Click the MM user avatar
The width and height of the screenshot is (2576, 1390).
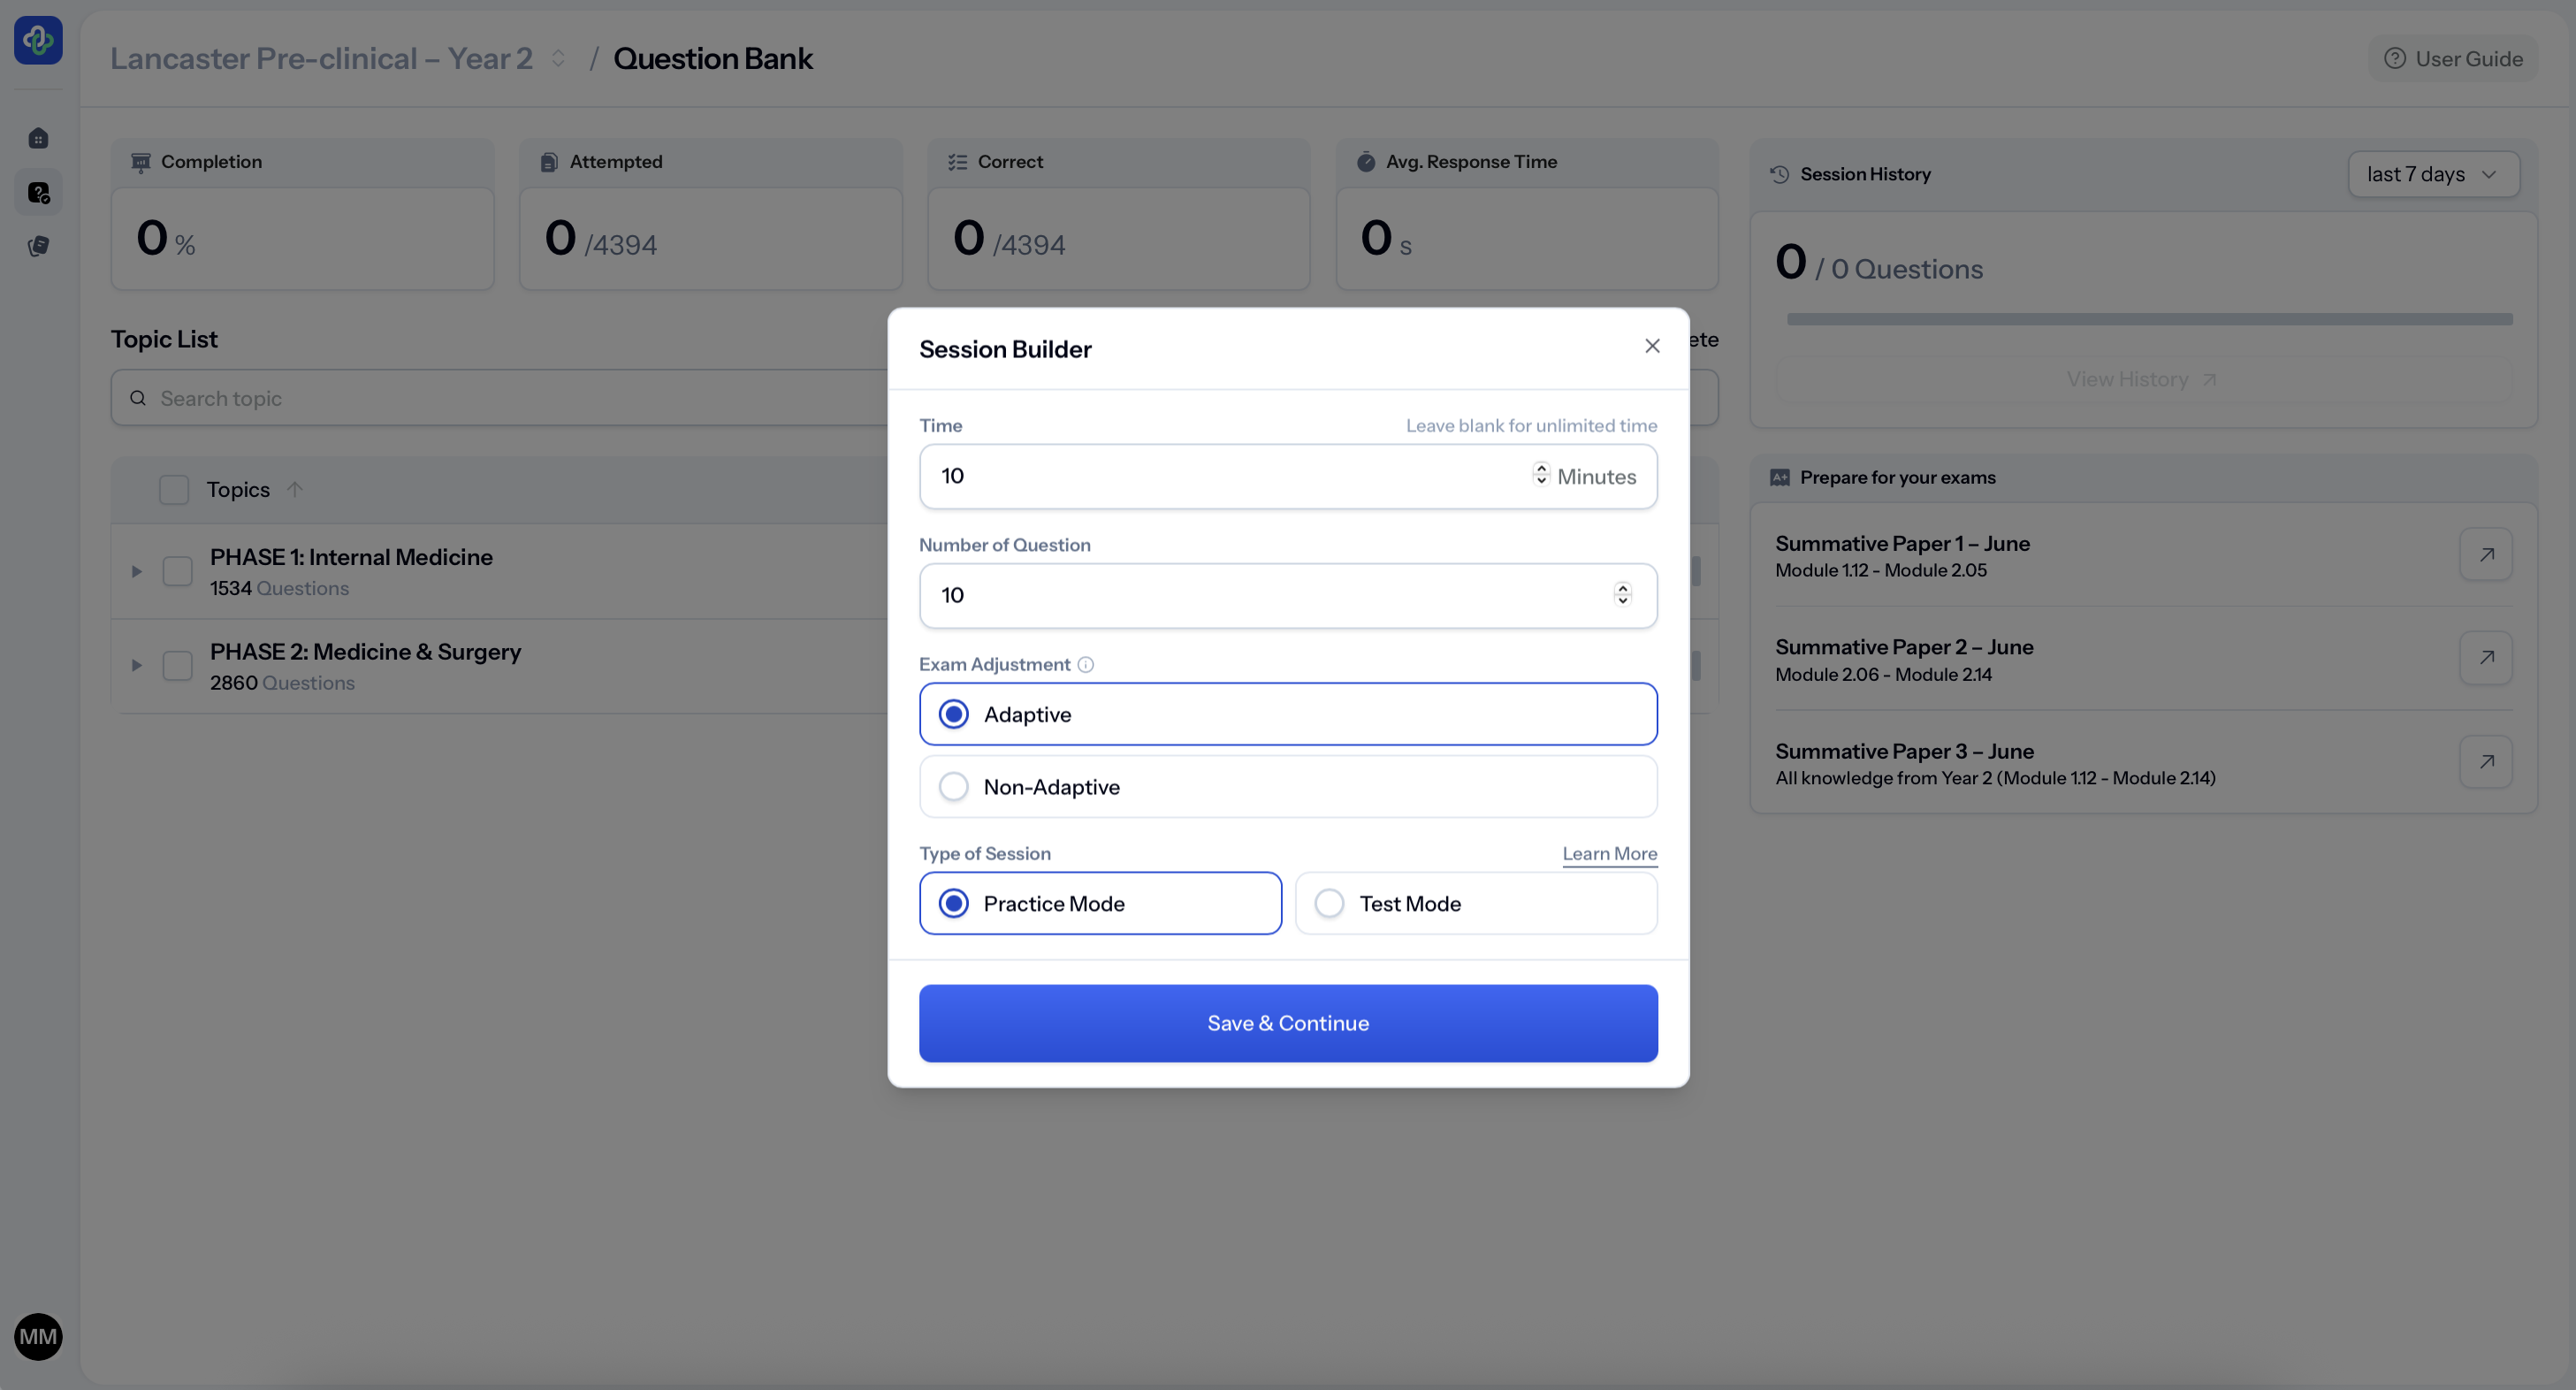(x=38, y=1337)
